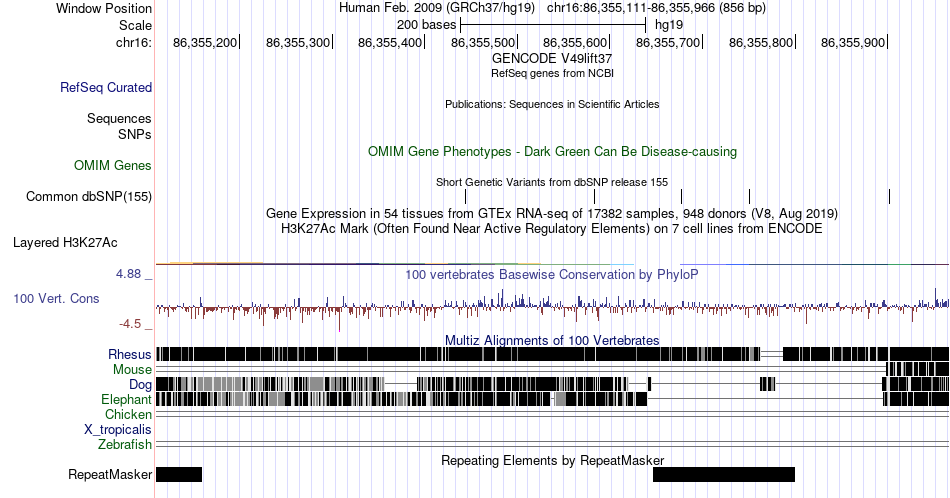Click the GENCODE V49lift37 track title
950x498 pixels.
coord(552,58)
